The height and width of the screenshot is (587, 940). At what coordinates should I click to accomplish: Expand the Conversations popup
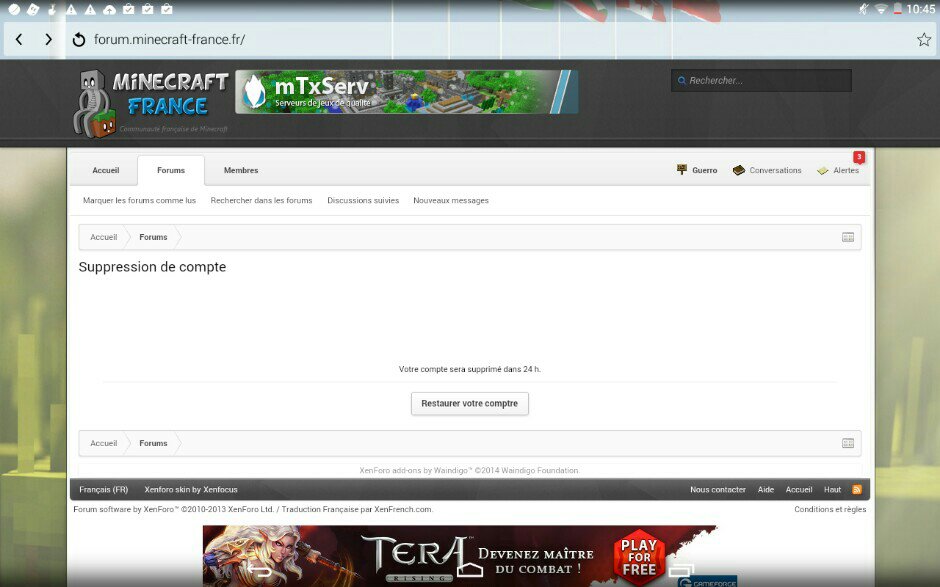pos(767,170)
